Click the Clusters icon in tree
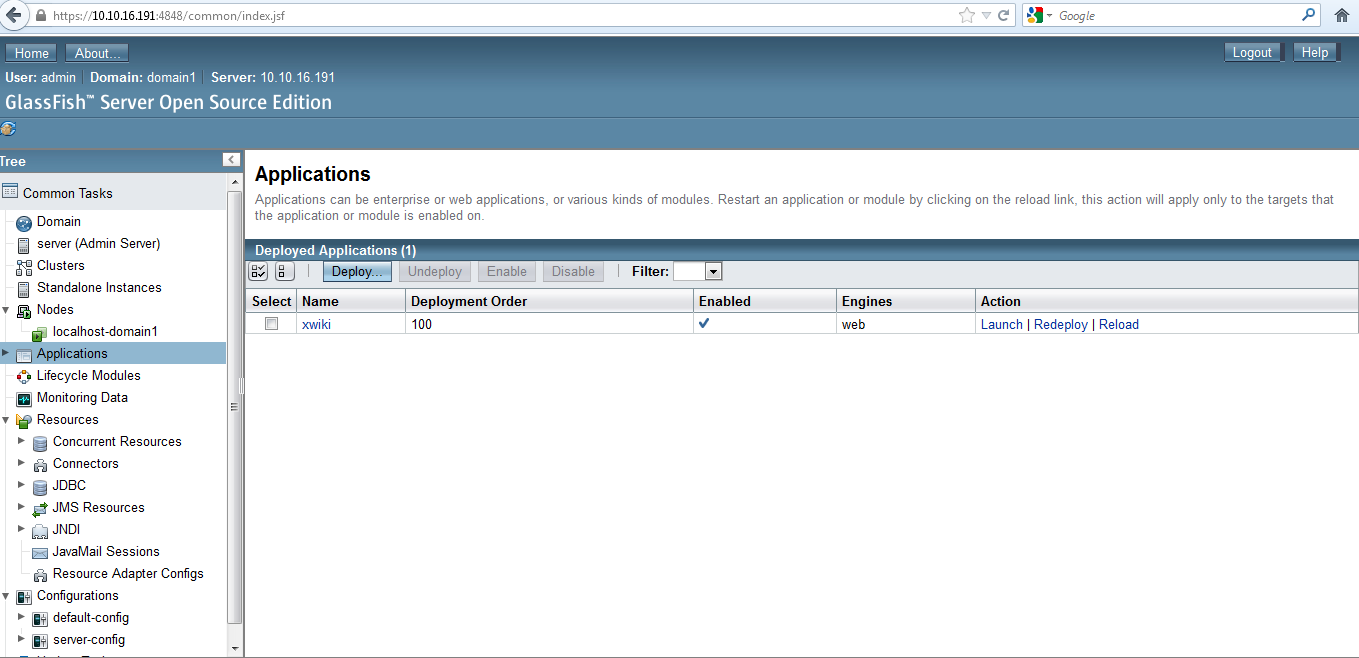Viewport: 1359px width, 658px height. tap(24, 266)
